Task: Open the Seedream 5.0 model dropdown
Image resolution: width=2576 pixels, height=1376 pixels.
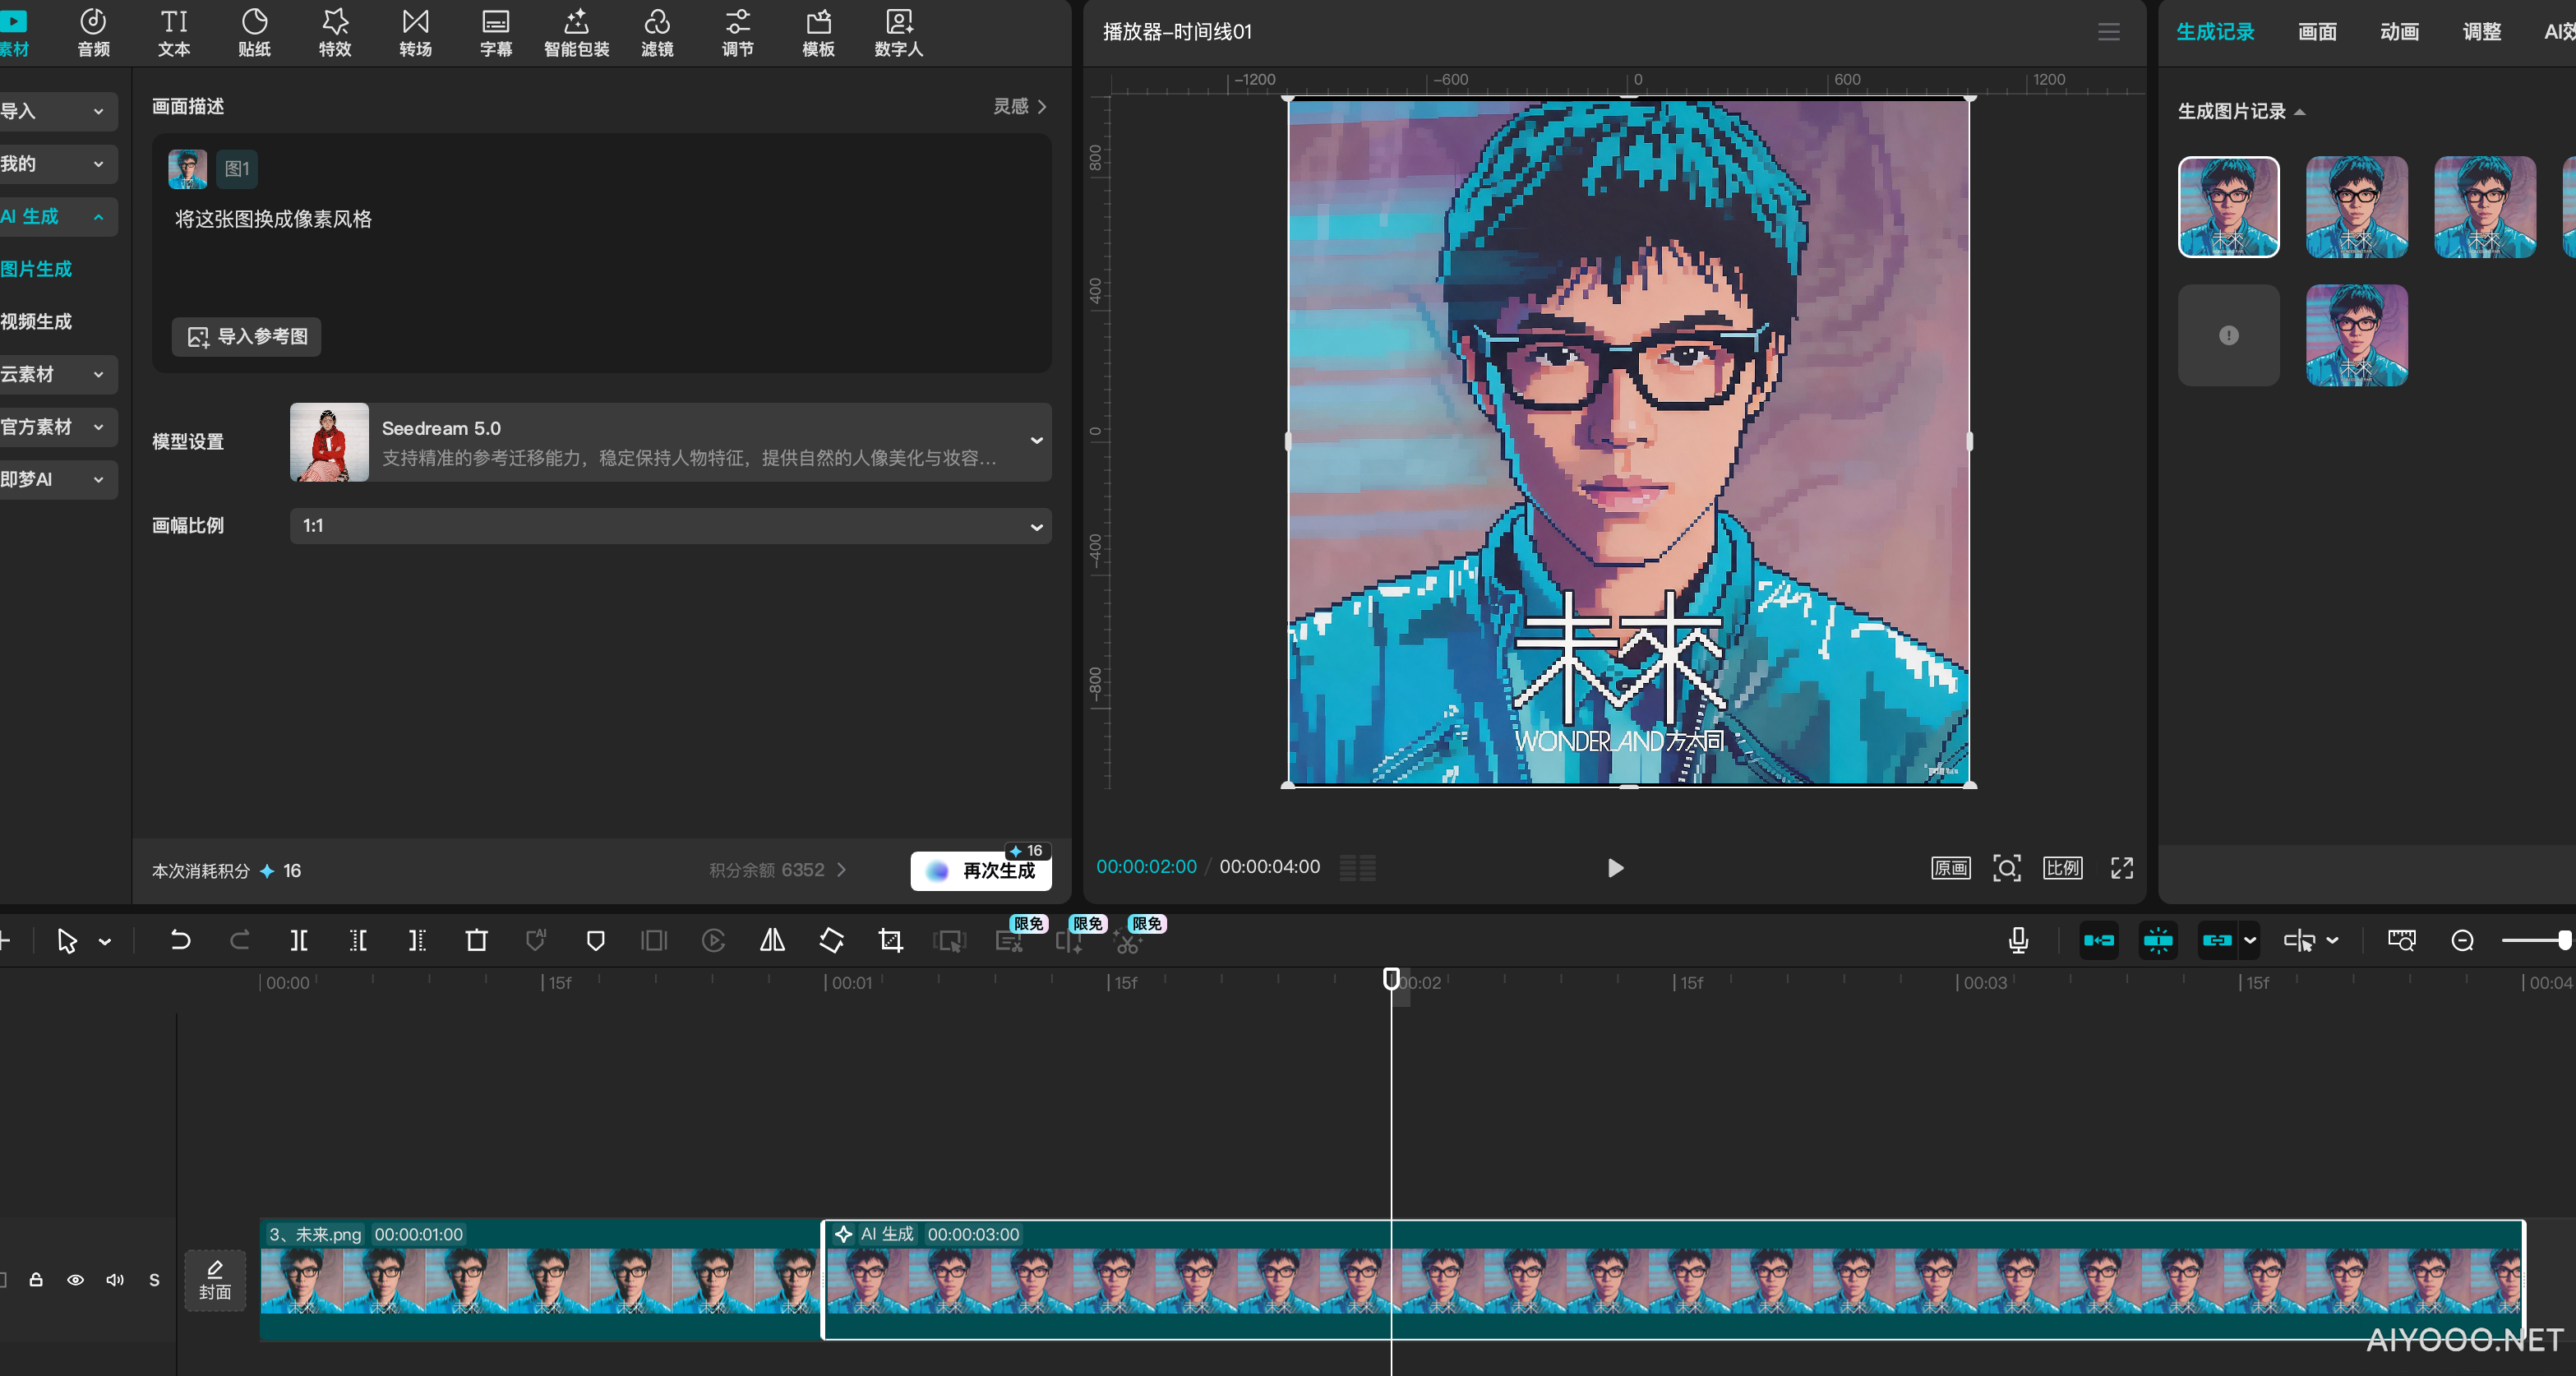Action: click(670, 442)
